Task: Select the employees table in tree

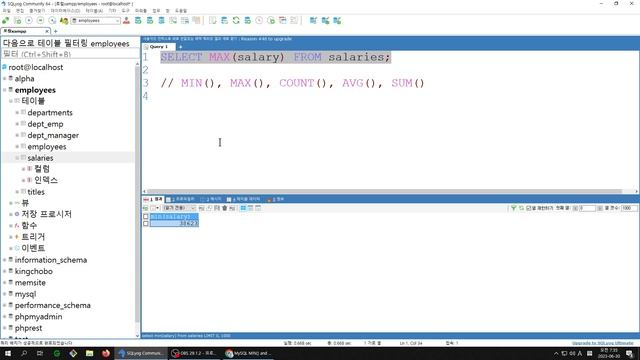Action: tap(47, 147)
